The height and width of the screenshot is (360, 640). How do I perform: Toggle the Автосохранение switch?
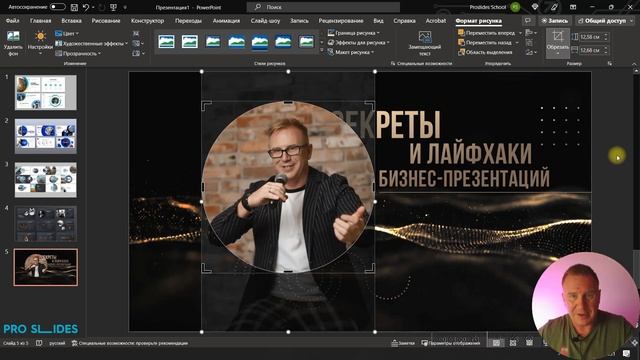(58, 7)
